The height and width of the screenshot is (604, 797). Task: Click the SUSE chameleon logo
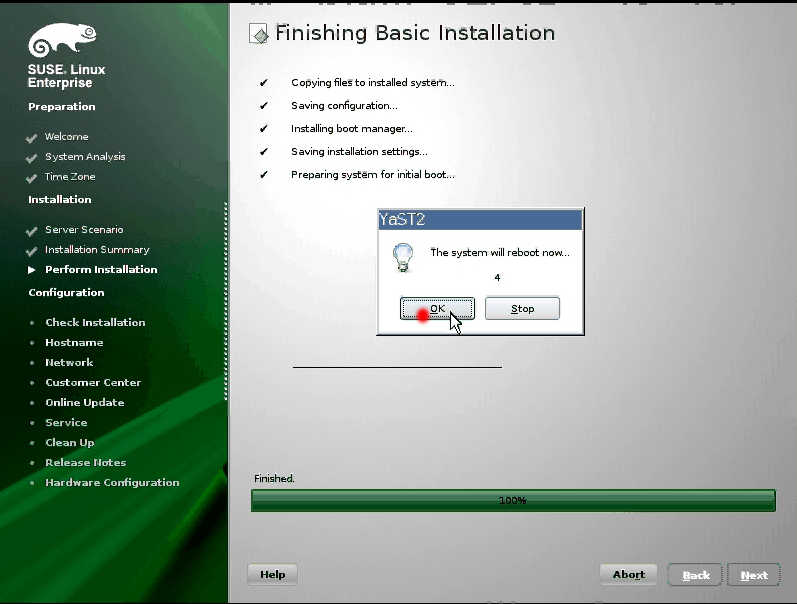62,39
